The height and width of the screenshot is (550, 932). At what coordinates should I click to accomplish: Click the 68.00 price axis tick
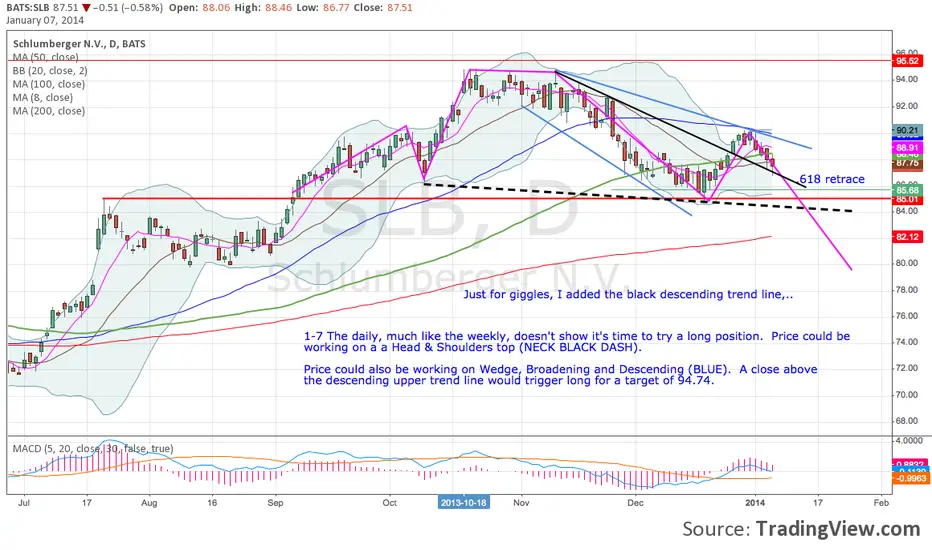(x=907, y=420)
